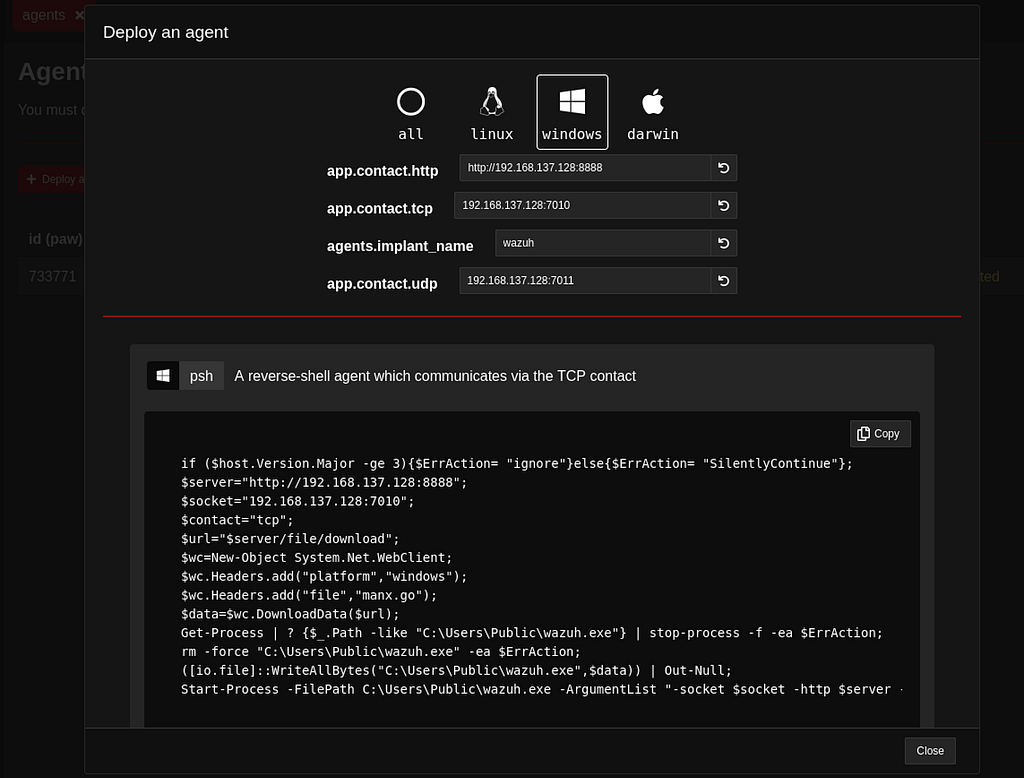The height and width of the screenshot is (778, 1024).
Task: Click the app.contact.udp label
Action: pyautogui.click(x=382, y=284)
